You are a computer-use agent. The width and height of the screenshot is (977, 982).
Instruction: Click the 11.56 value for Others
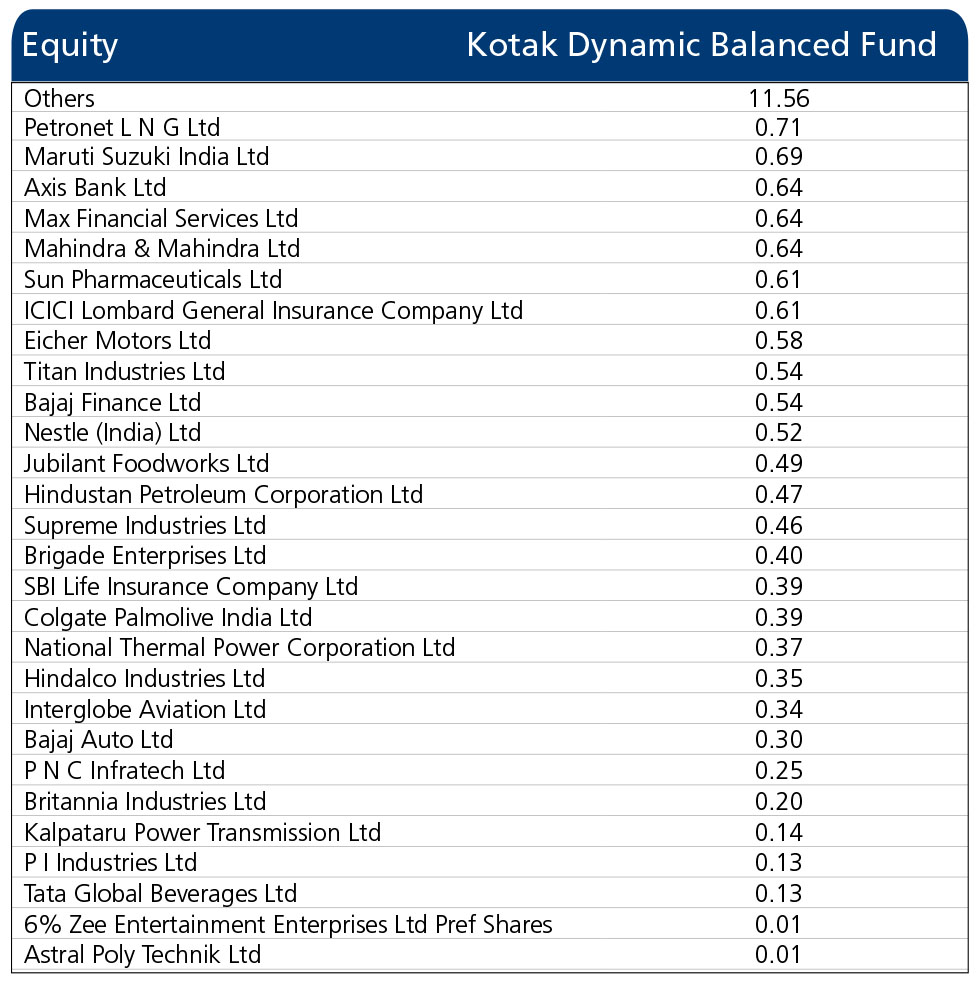[778, 98]
